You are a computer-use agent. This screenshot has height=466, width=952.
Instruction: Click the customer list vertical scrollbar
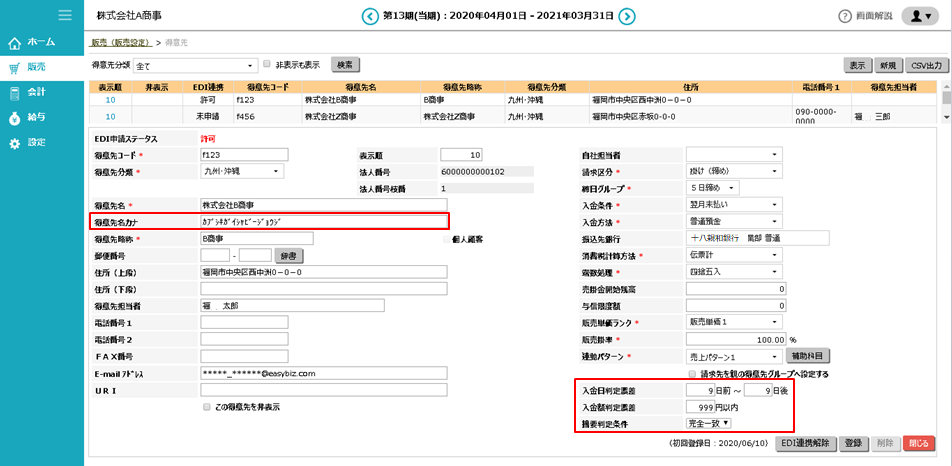click(x=946, y=103)
